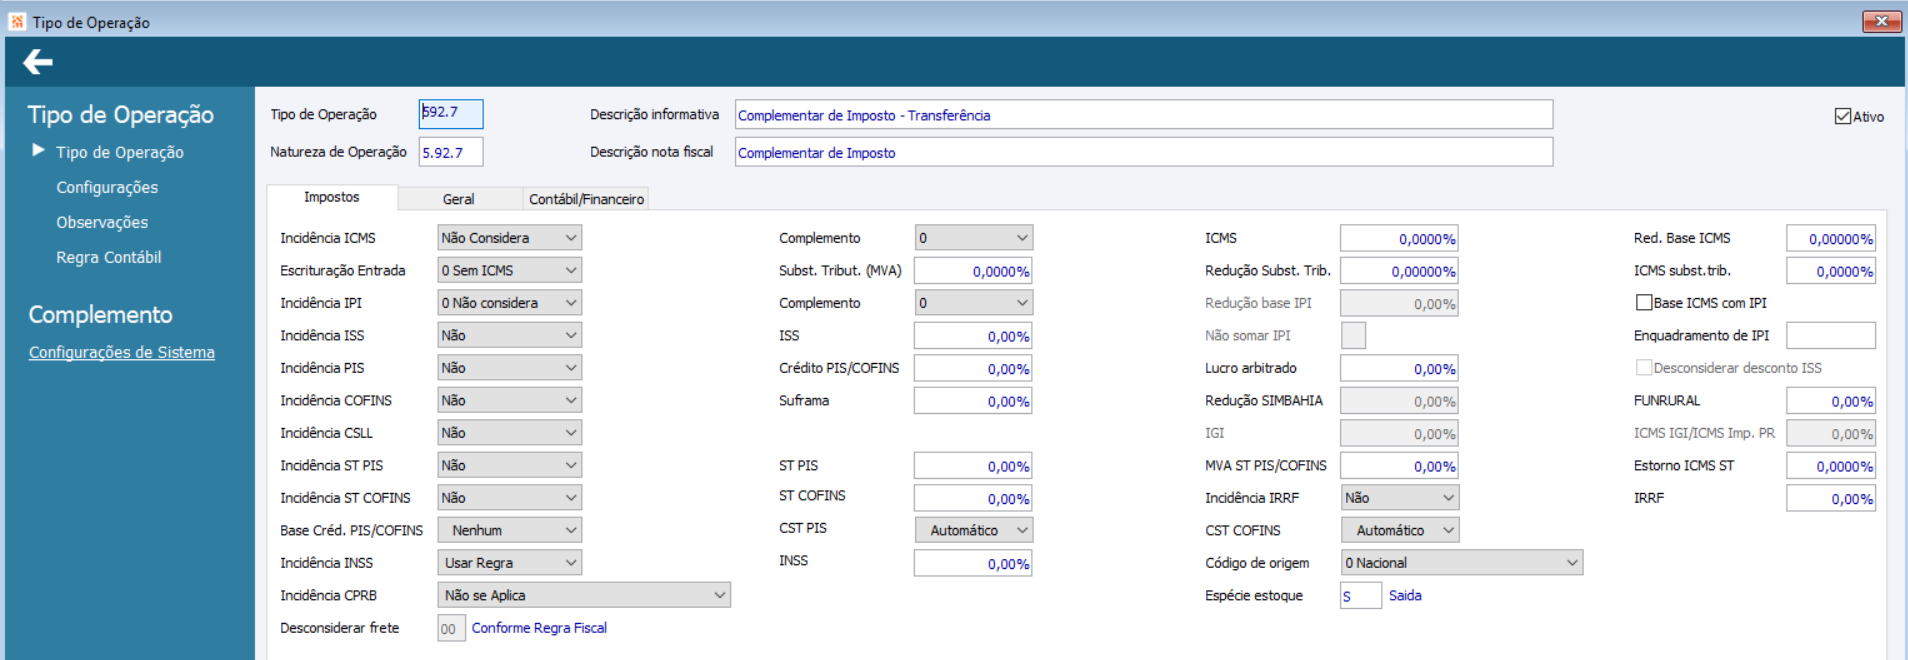Click the Espécie estoque field
Viewport: 1908px width, 660px height.
click(1361, 595)
